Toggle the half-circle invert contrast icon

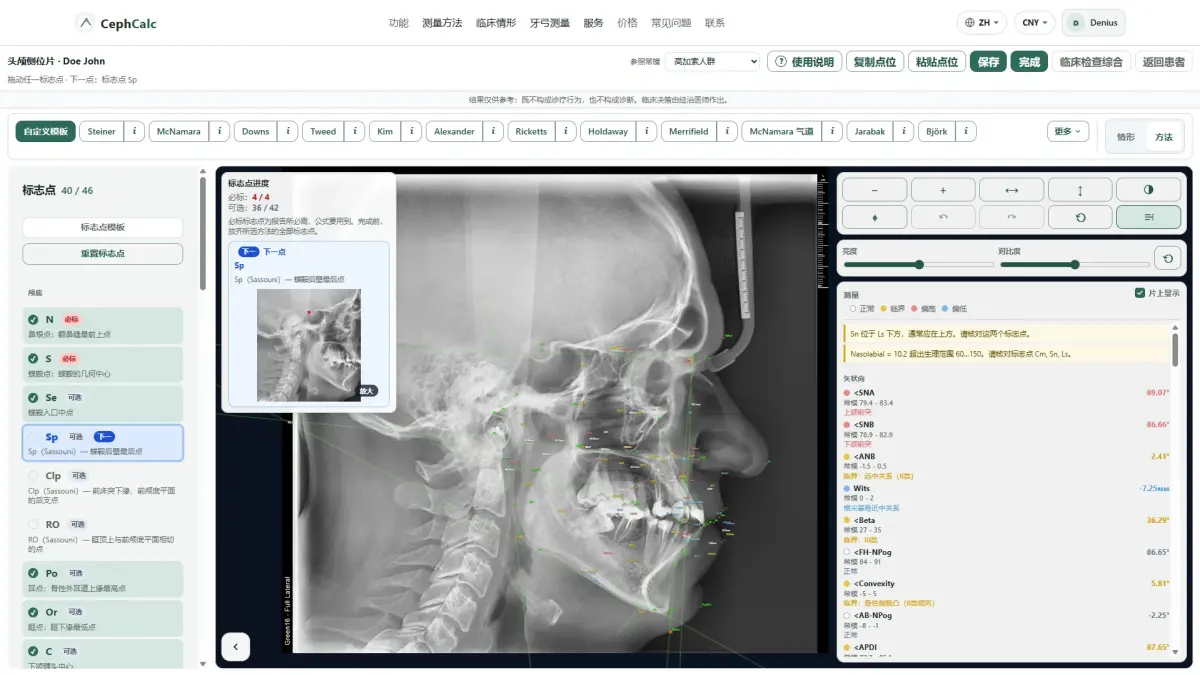coord(1148,190)
